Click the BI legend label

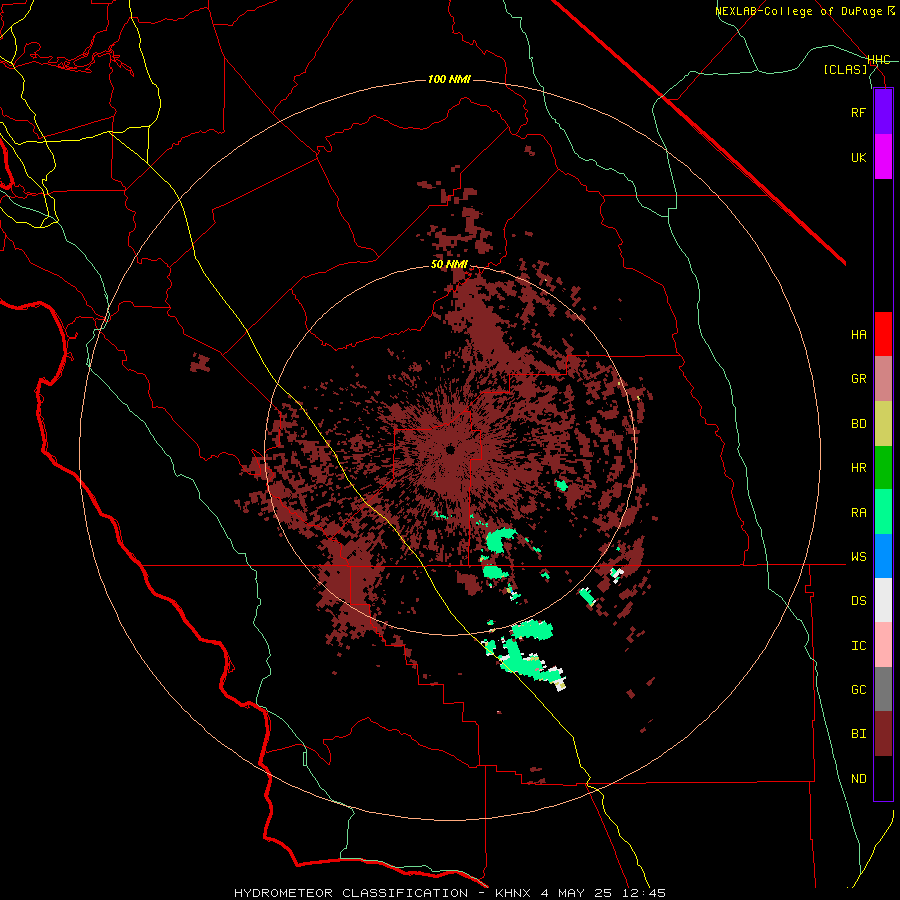click(858, 734)
